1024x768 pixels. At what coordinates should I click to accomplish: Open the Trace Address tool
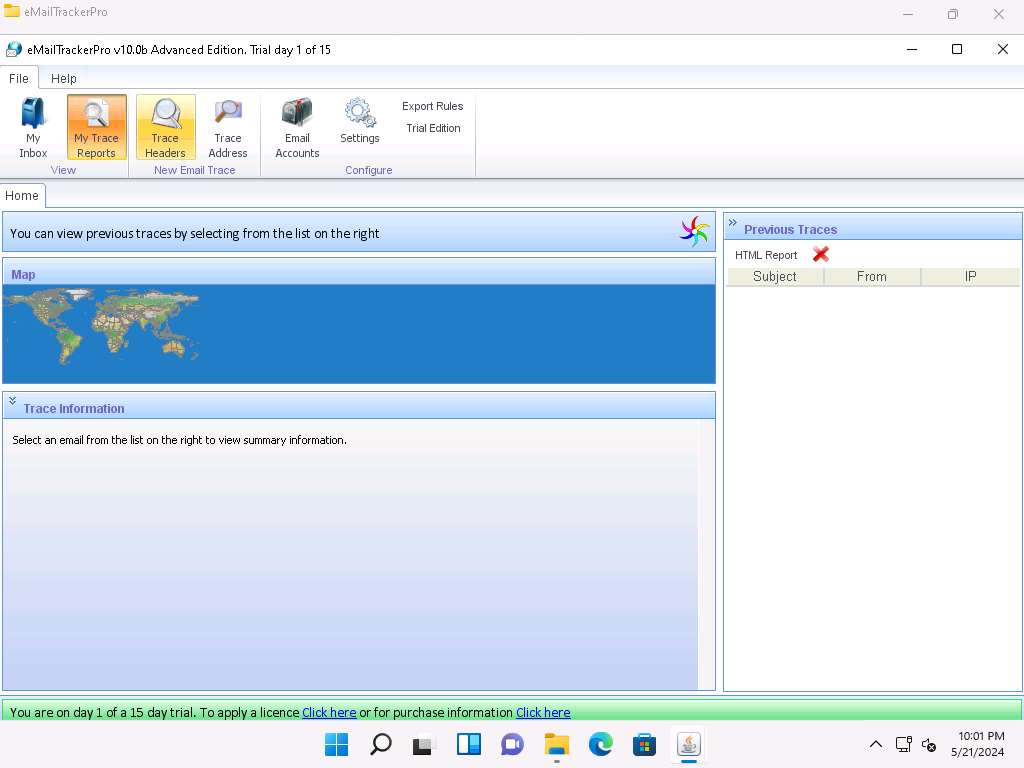pos(227,127)
